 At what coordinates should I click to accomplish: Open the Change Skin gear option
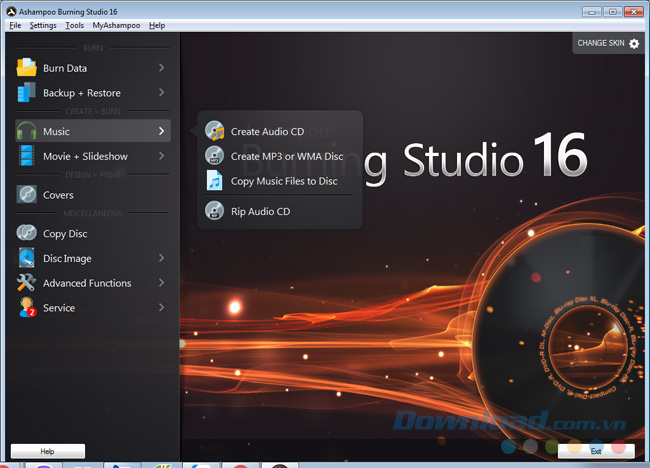tap(608, 43)
